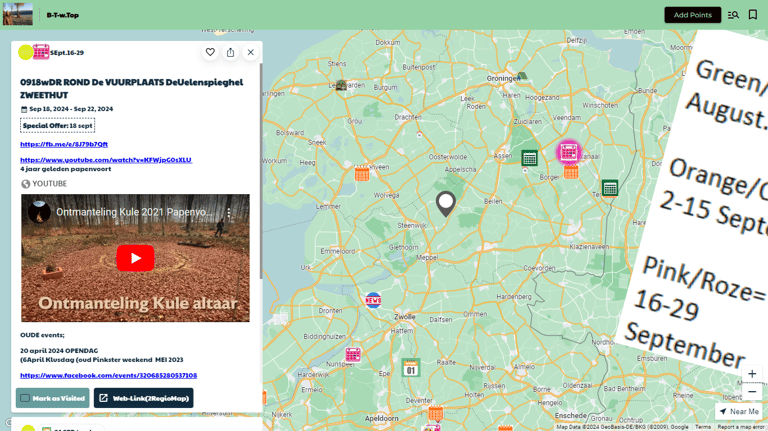
Task: Select the highlighted pink calendar marker near Borger
Action: click(569, 152)
